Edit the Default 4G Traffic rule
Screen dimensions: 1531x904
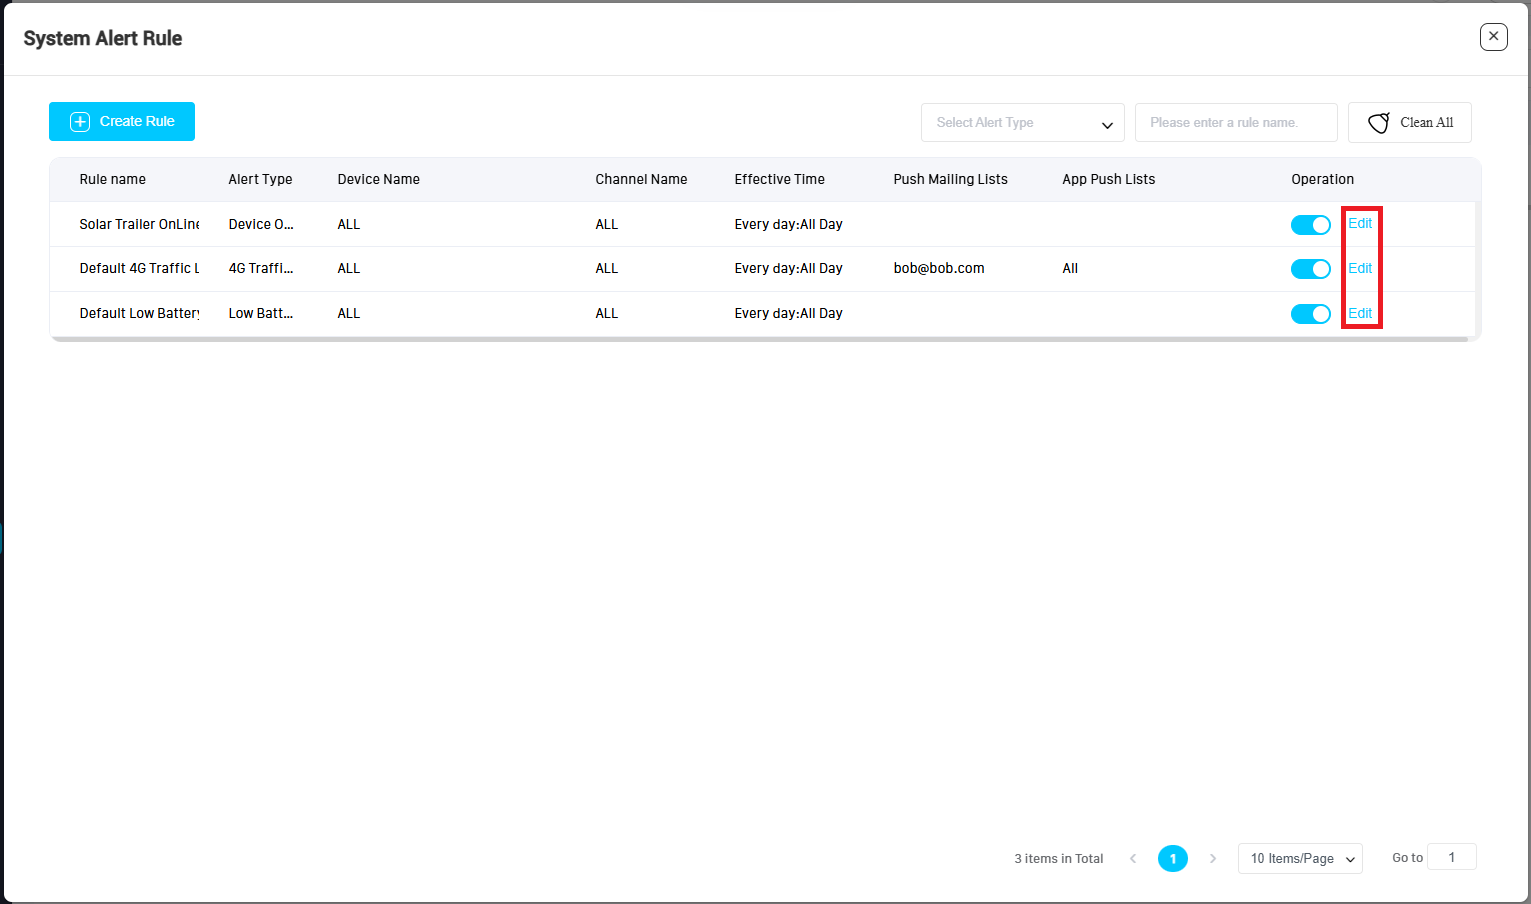click(x=1360, y=269)
